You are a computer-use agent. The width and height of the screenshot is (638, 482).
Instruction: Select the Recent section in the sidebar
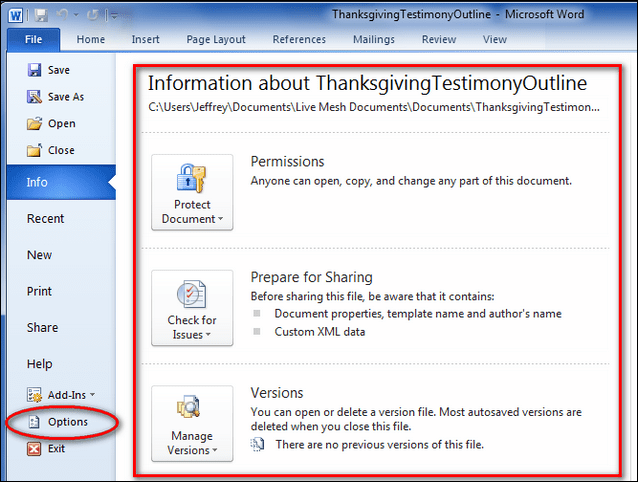click(46, 219)
